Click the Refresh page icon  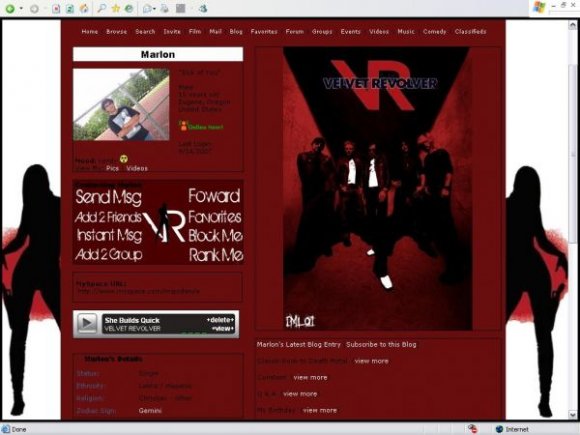tap(70, 9)
